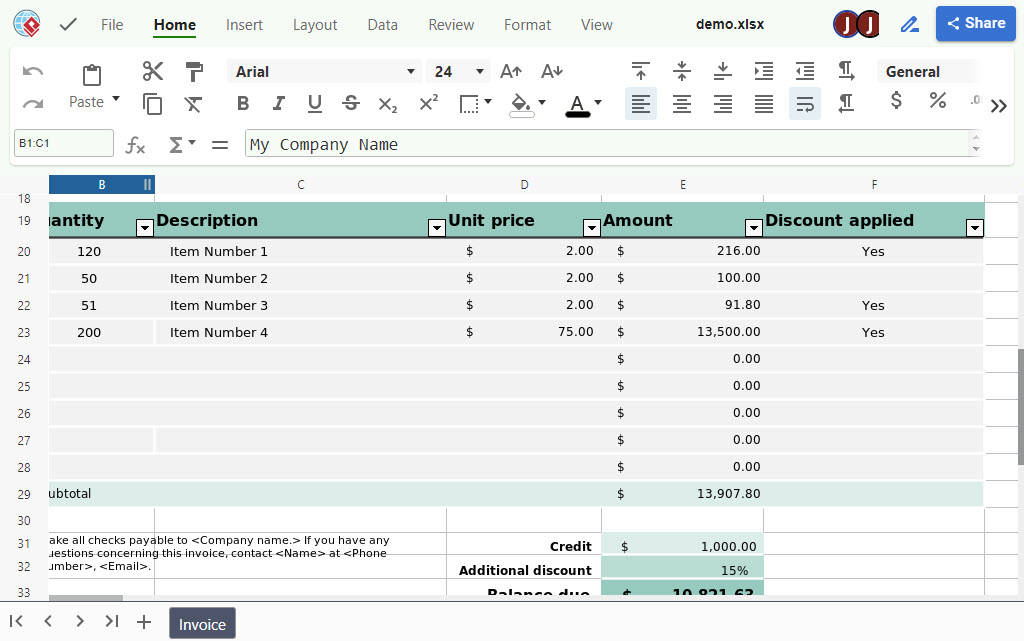
Task: Expand the Arial font name dropdown
Action: (x=410, y=71)
